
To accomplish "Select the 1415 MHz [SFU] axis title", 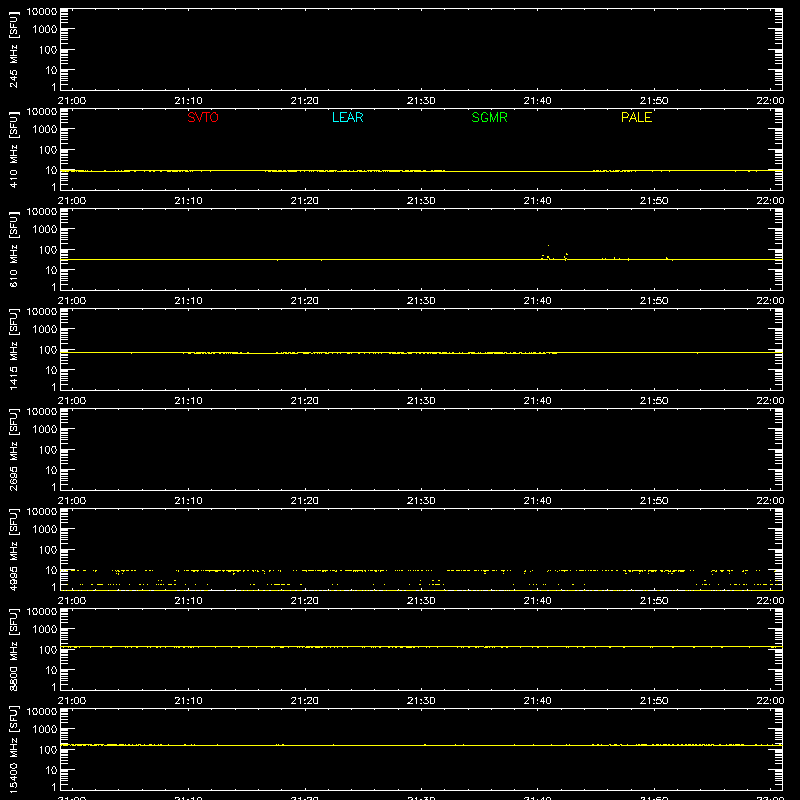I will 13,349.
